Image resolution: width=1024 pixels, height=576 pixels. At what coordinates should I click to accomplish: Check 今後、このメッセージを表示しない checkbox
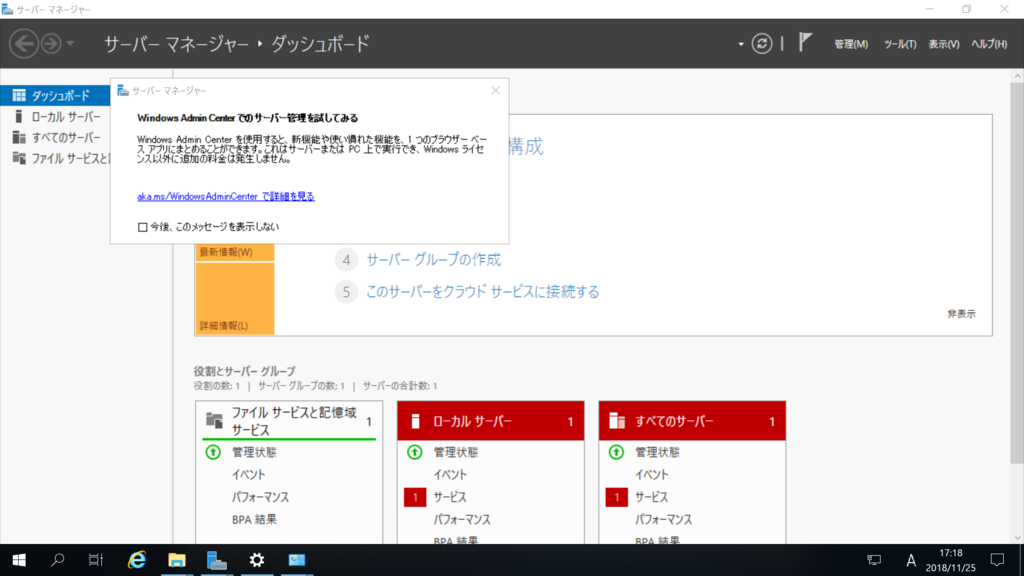[142, 227]
